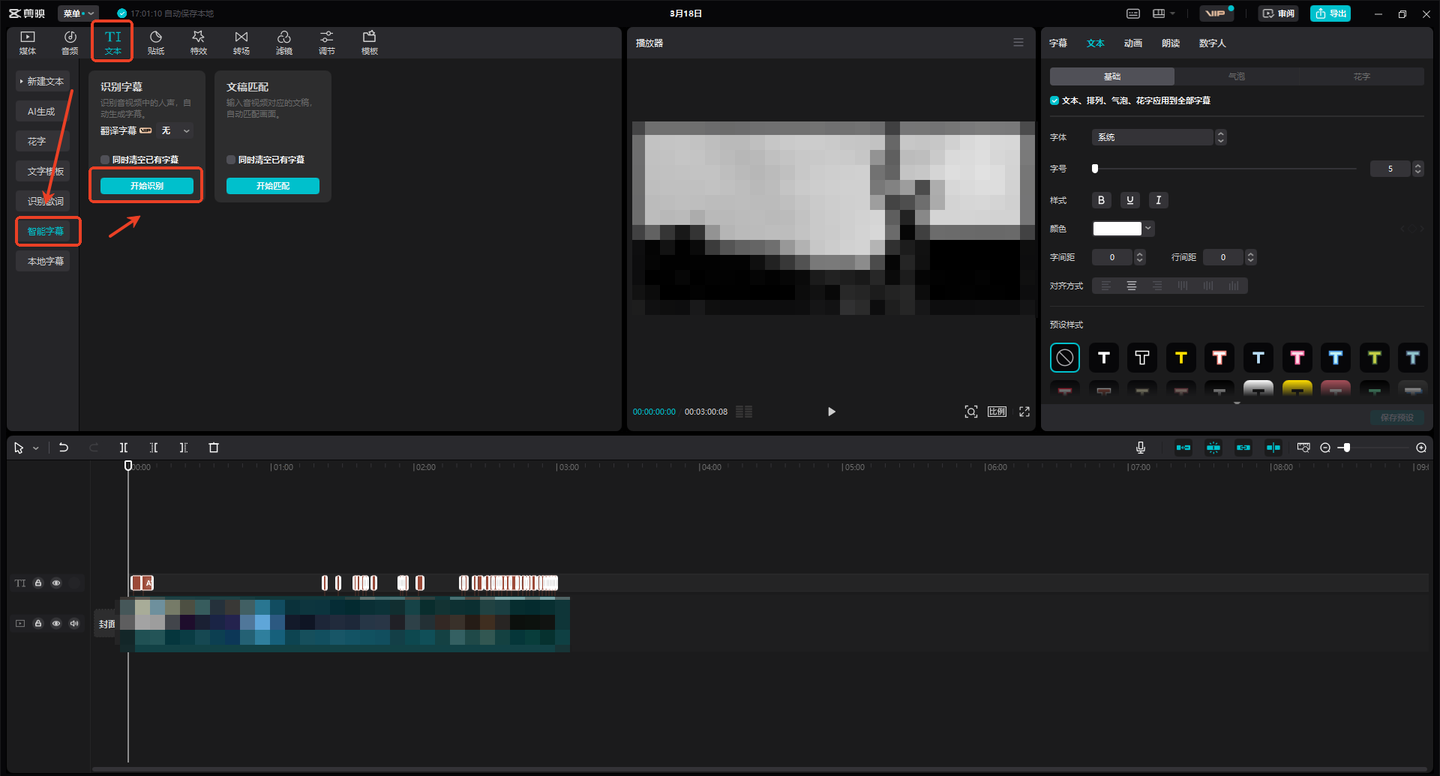This screenshot has height=776, width=1440.
Task: Enable 同时清空已有字幕 under 识别字幕
Action: point(105,160)
